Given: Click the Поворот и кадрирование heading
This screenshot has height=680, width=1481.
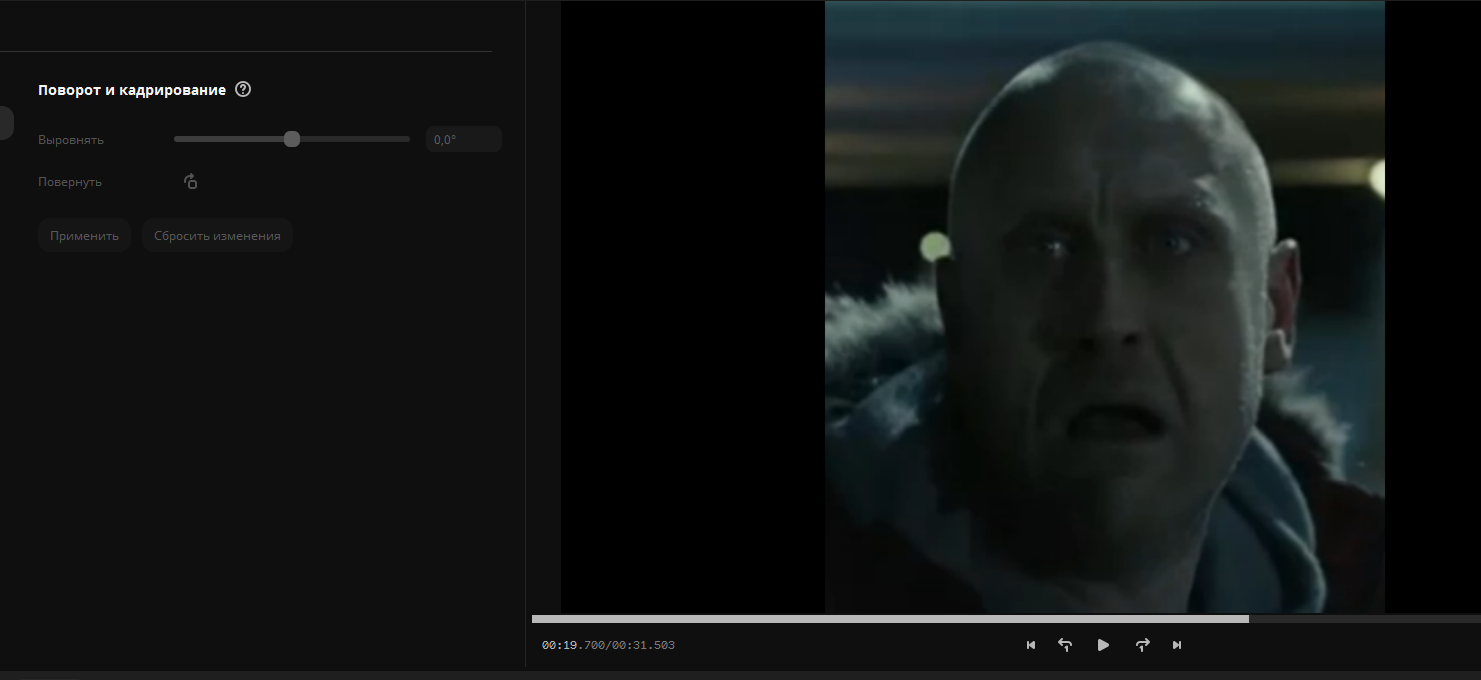Looking at the screenshot, I should (x=132, y=90).
